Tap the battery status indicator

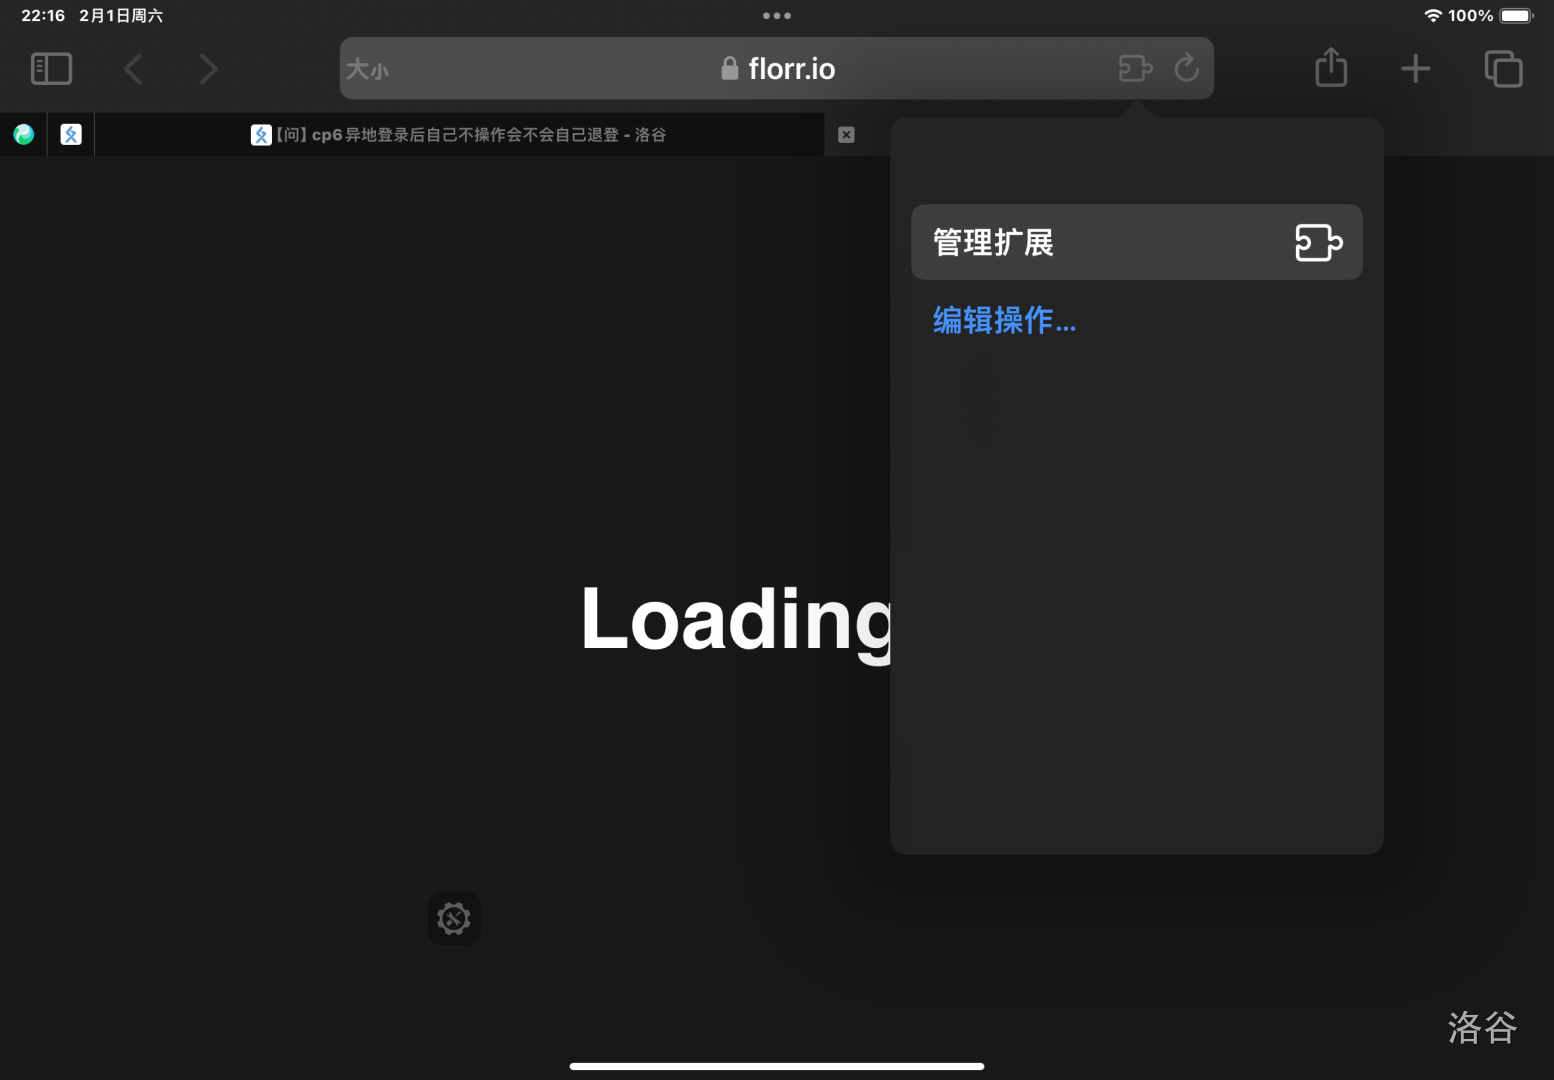click(x=1515, y=16)
